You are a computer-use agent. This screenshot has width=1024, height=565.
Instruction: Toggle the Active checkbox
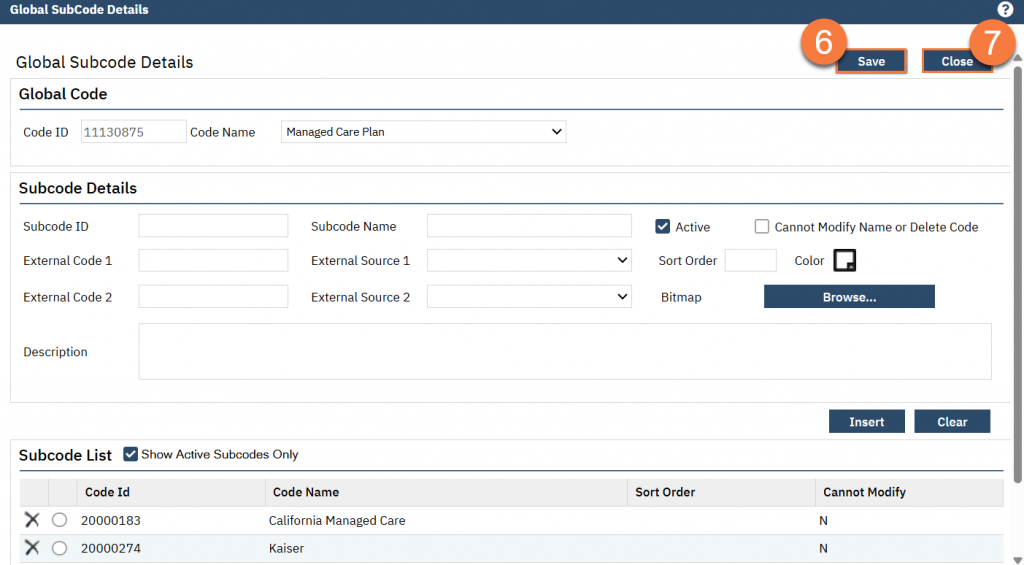pos(662,227)
